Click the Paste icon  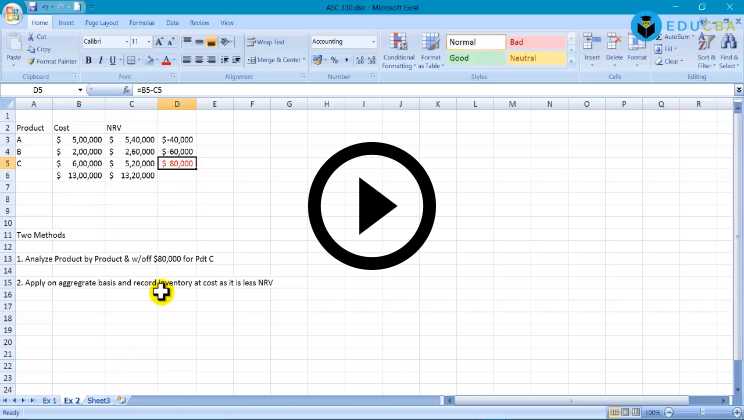coord(13,44)
